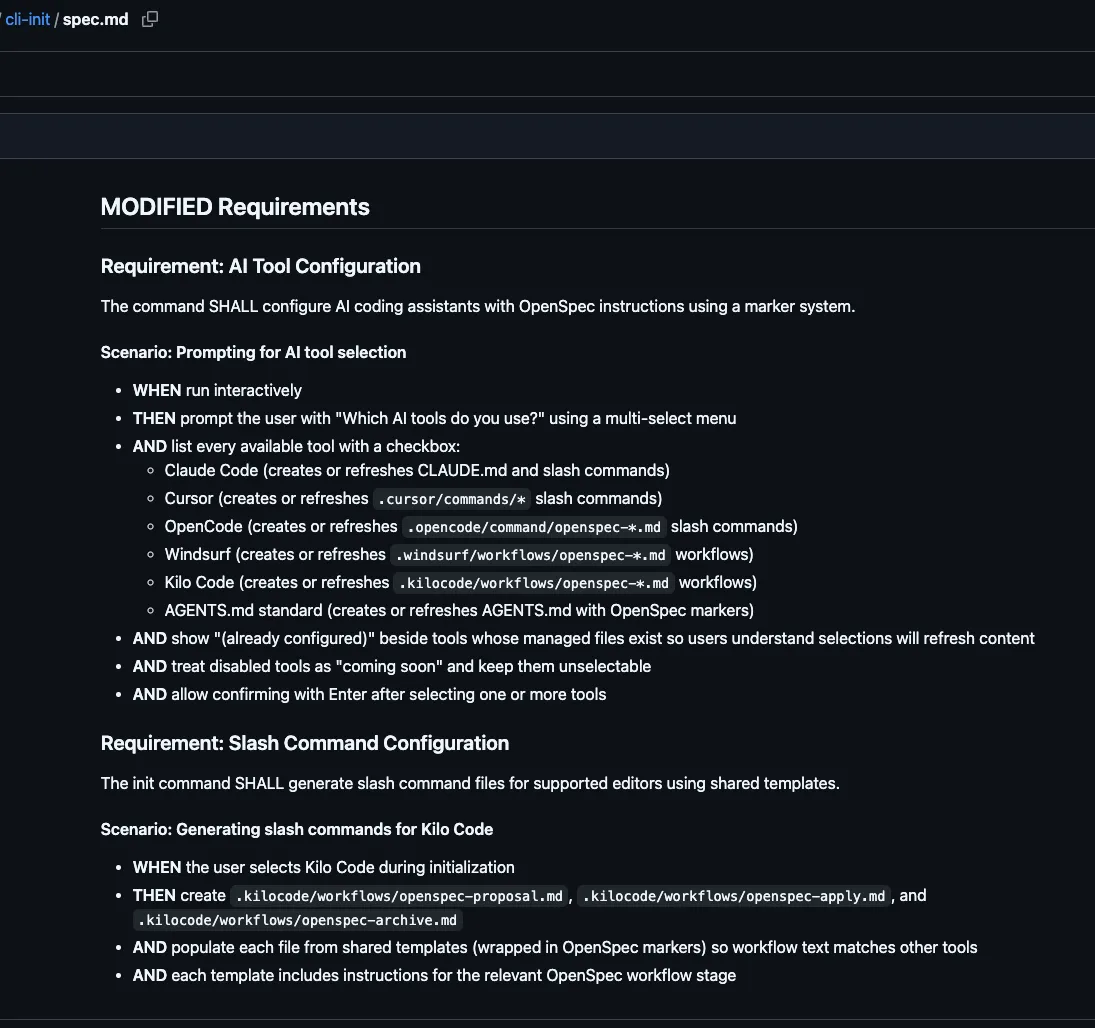Click the Requirement: Slash Command Configuration heading

[x=305, y=743]
